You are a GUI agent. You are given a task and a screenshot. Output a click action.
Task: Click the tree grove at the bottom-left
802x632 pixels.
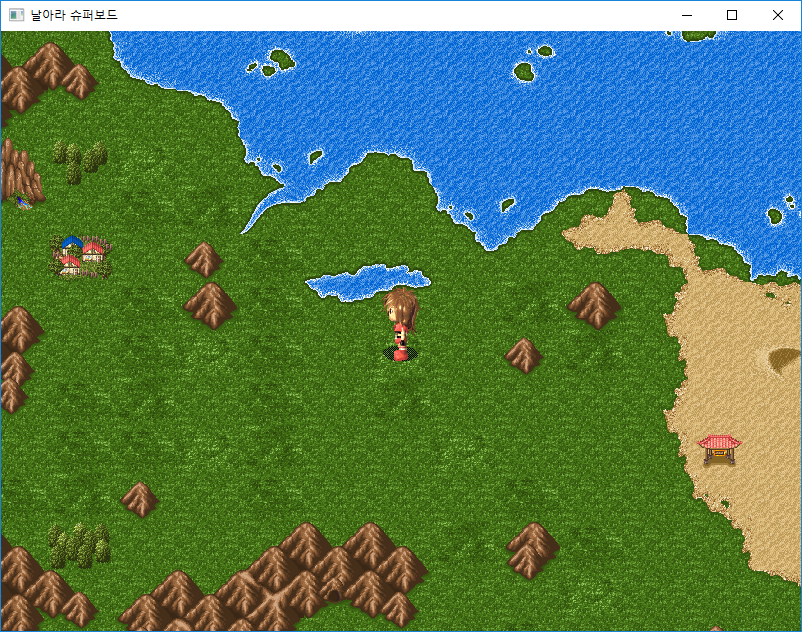[79, 545]
